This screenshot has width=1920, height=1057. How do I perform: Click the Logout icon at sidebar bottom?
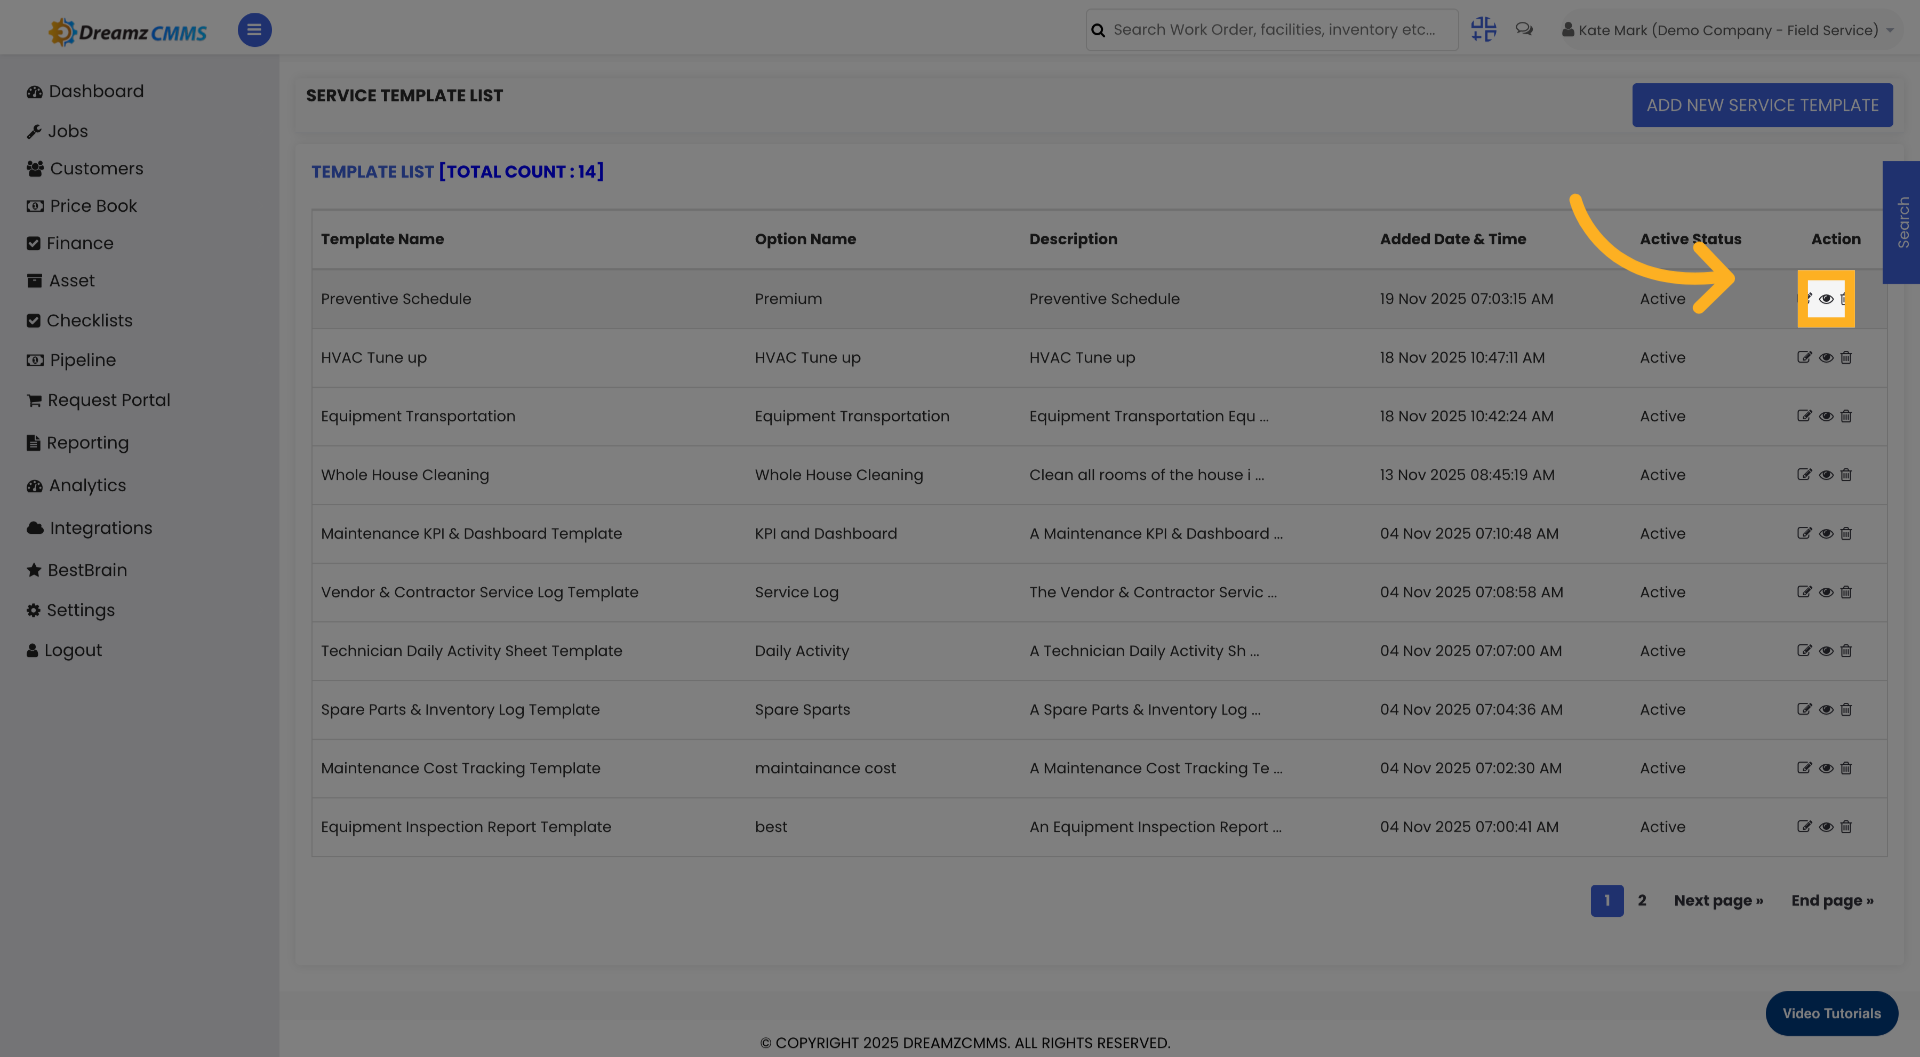point(34,650)
